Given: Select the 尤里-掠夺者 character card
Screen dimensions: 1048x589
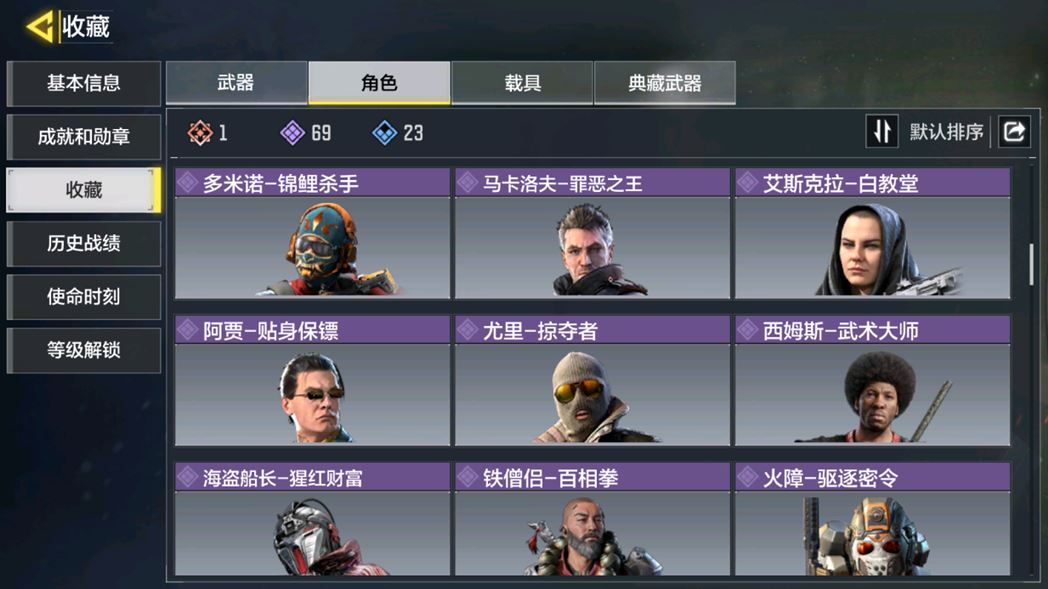Looking at the screenshot, I should pyautogui.click(x=592, y=380).
